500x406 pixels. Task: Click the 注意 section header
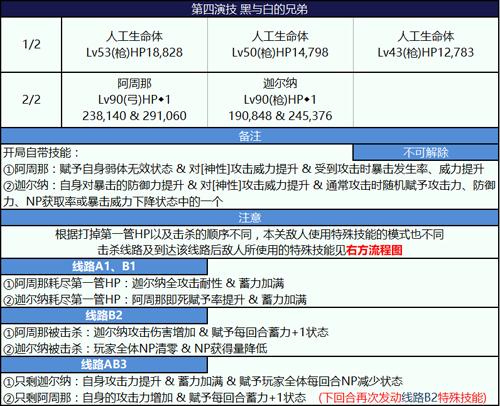(x=250, y=218)
